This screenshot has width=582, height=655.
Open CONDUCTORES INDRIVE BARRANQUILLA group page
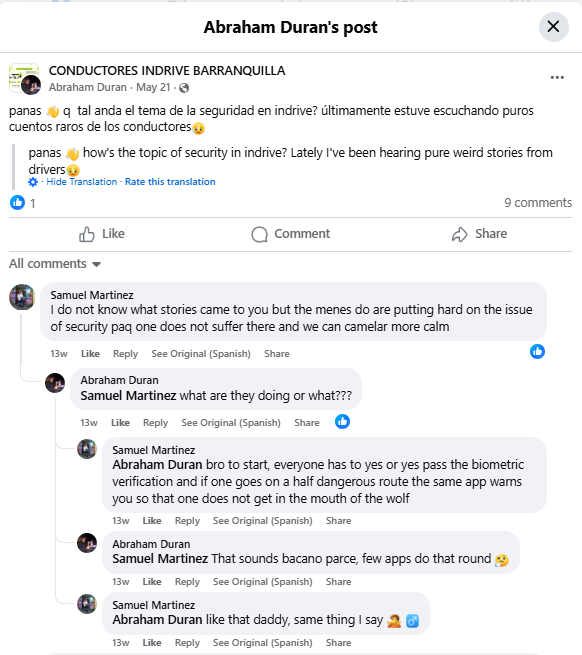tap(167, 71)
